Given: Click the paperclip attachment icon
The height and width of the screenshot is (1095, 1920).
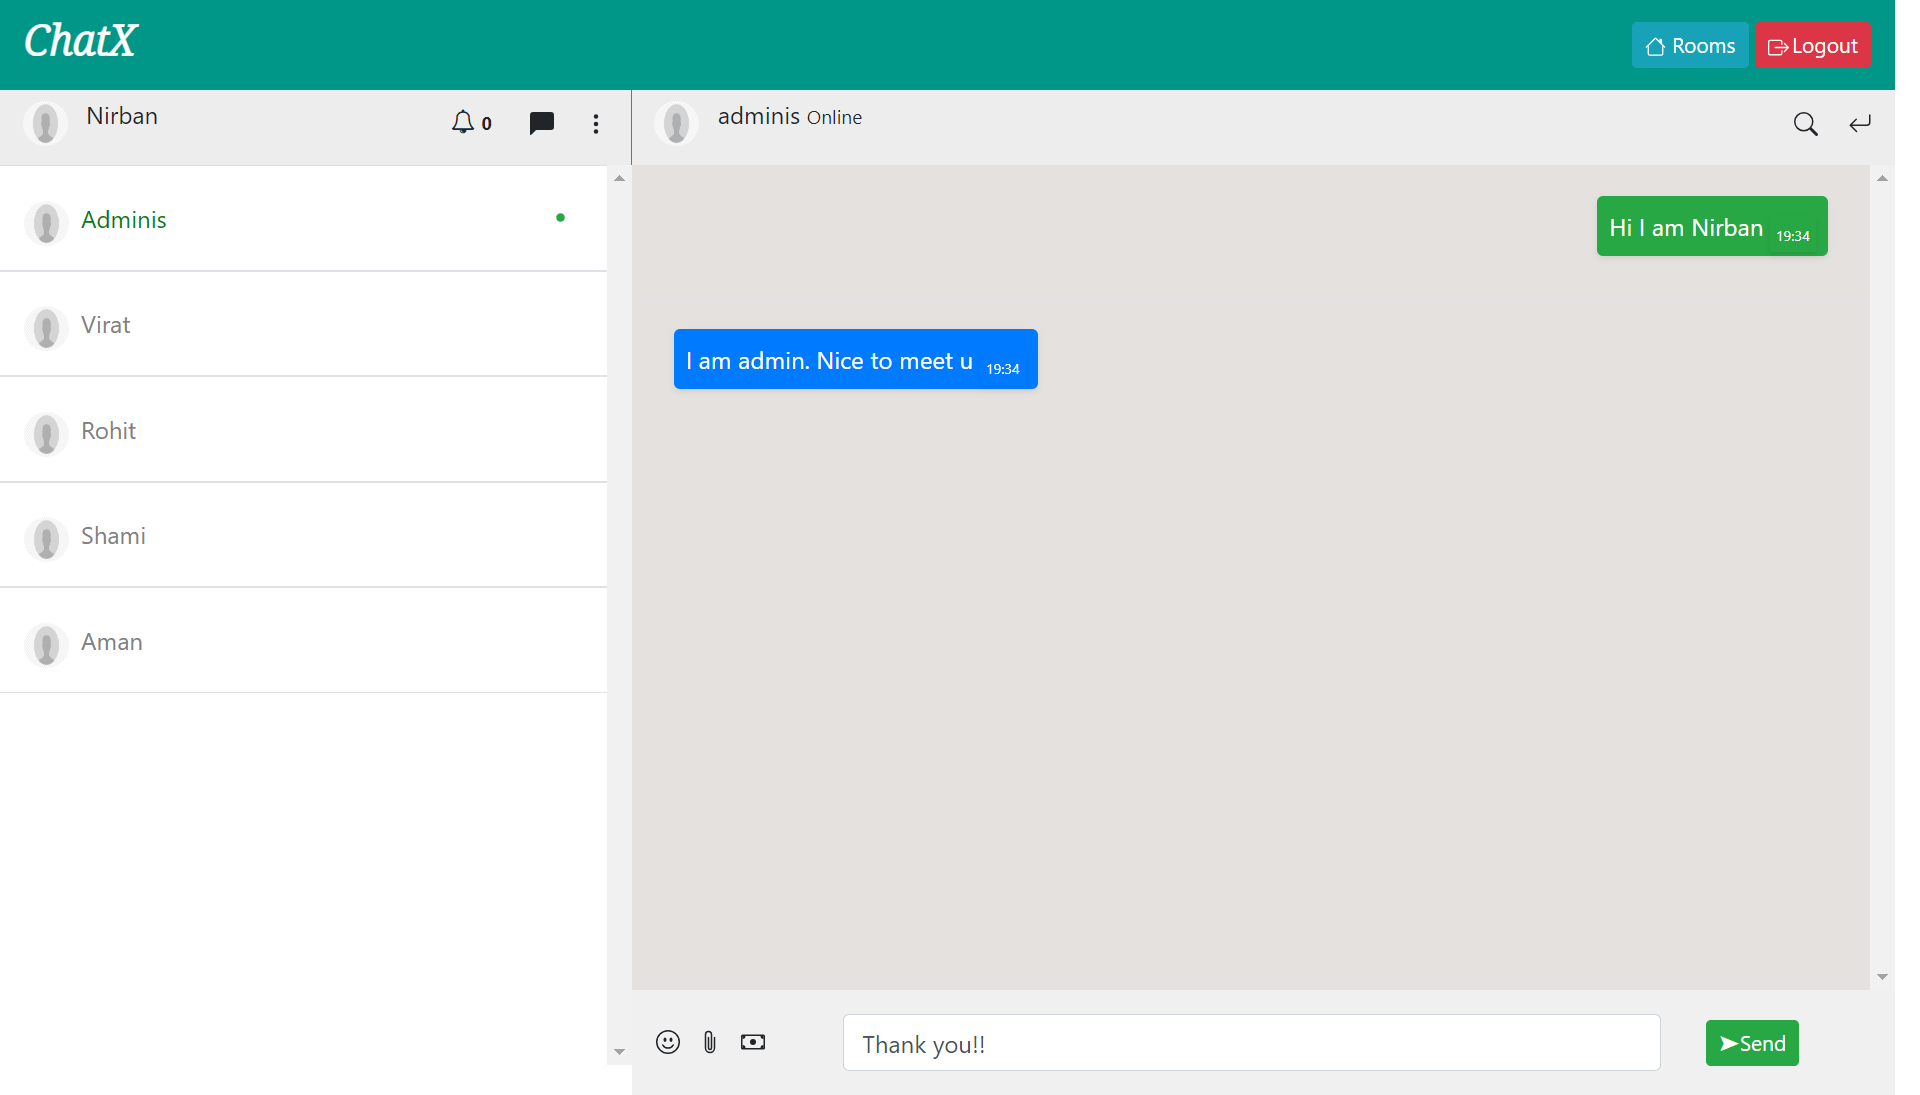Looking at the screenshot, I should click(x=710, y=1042).
